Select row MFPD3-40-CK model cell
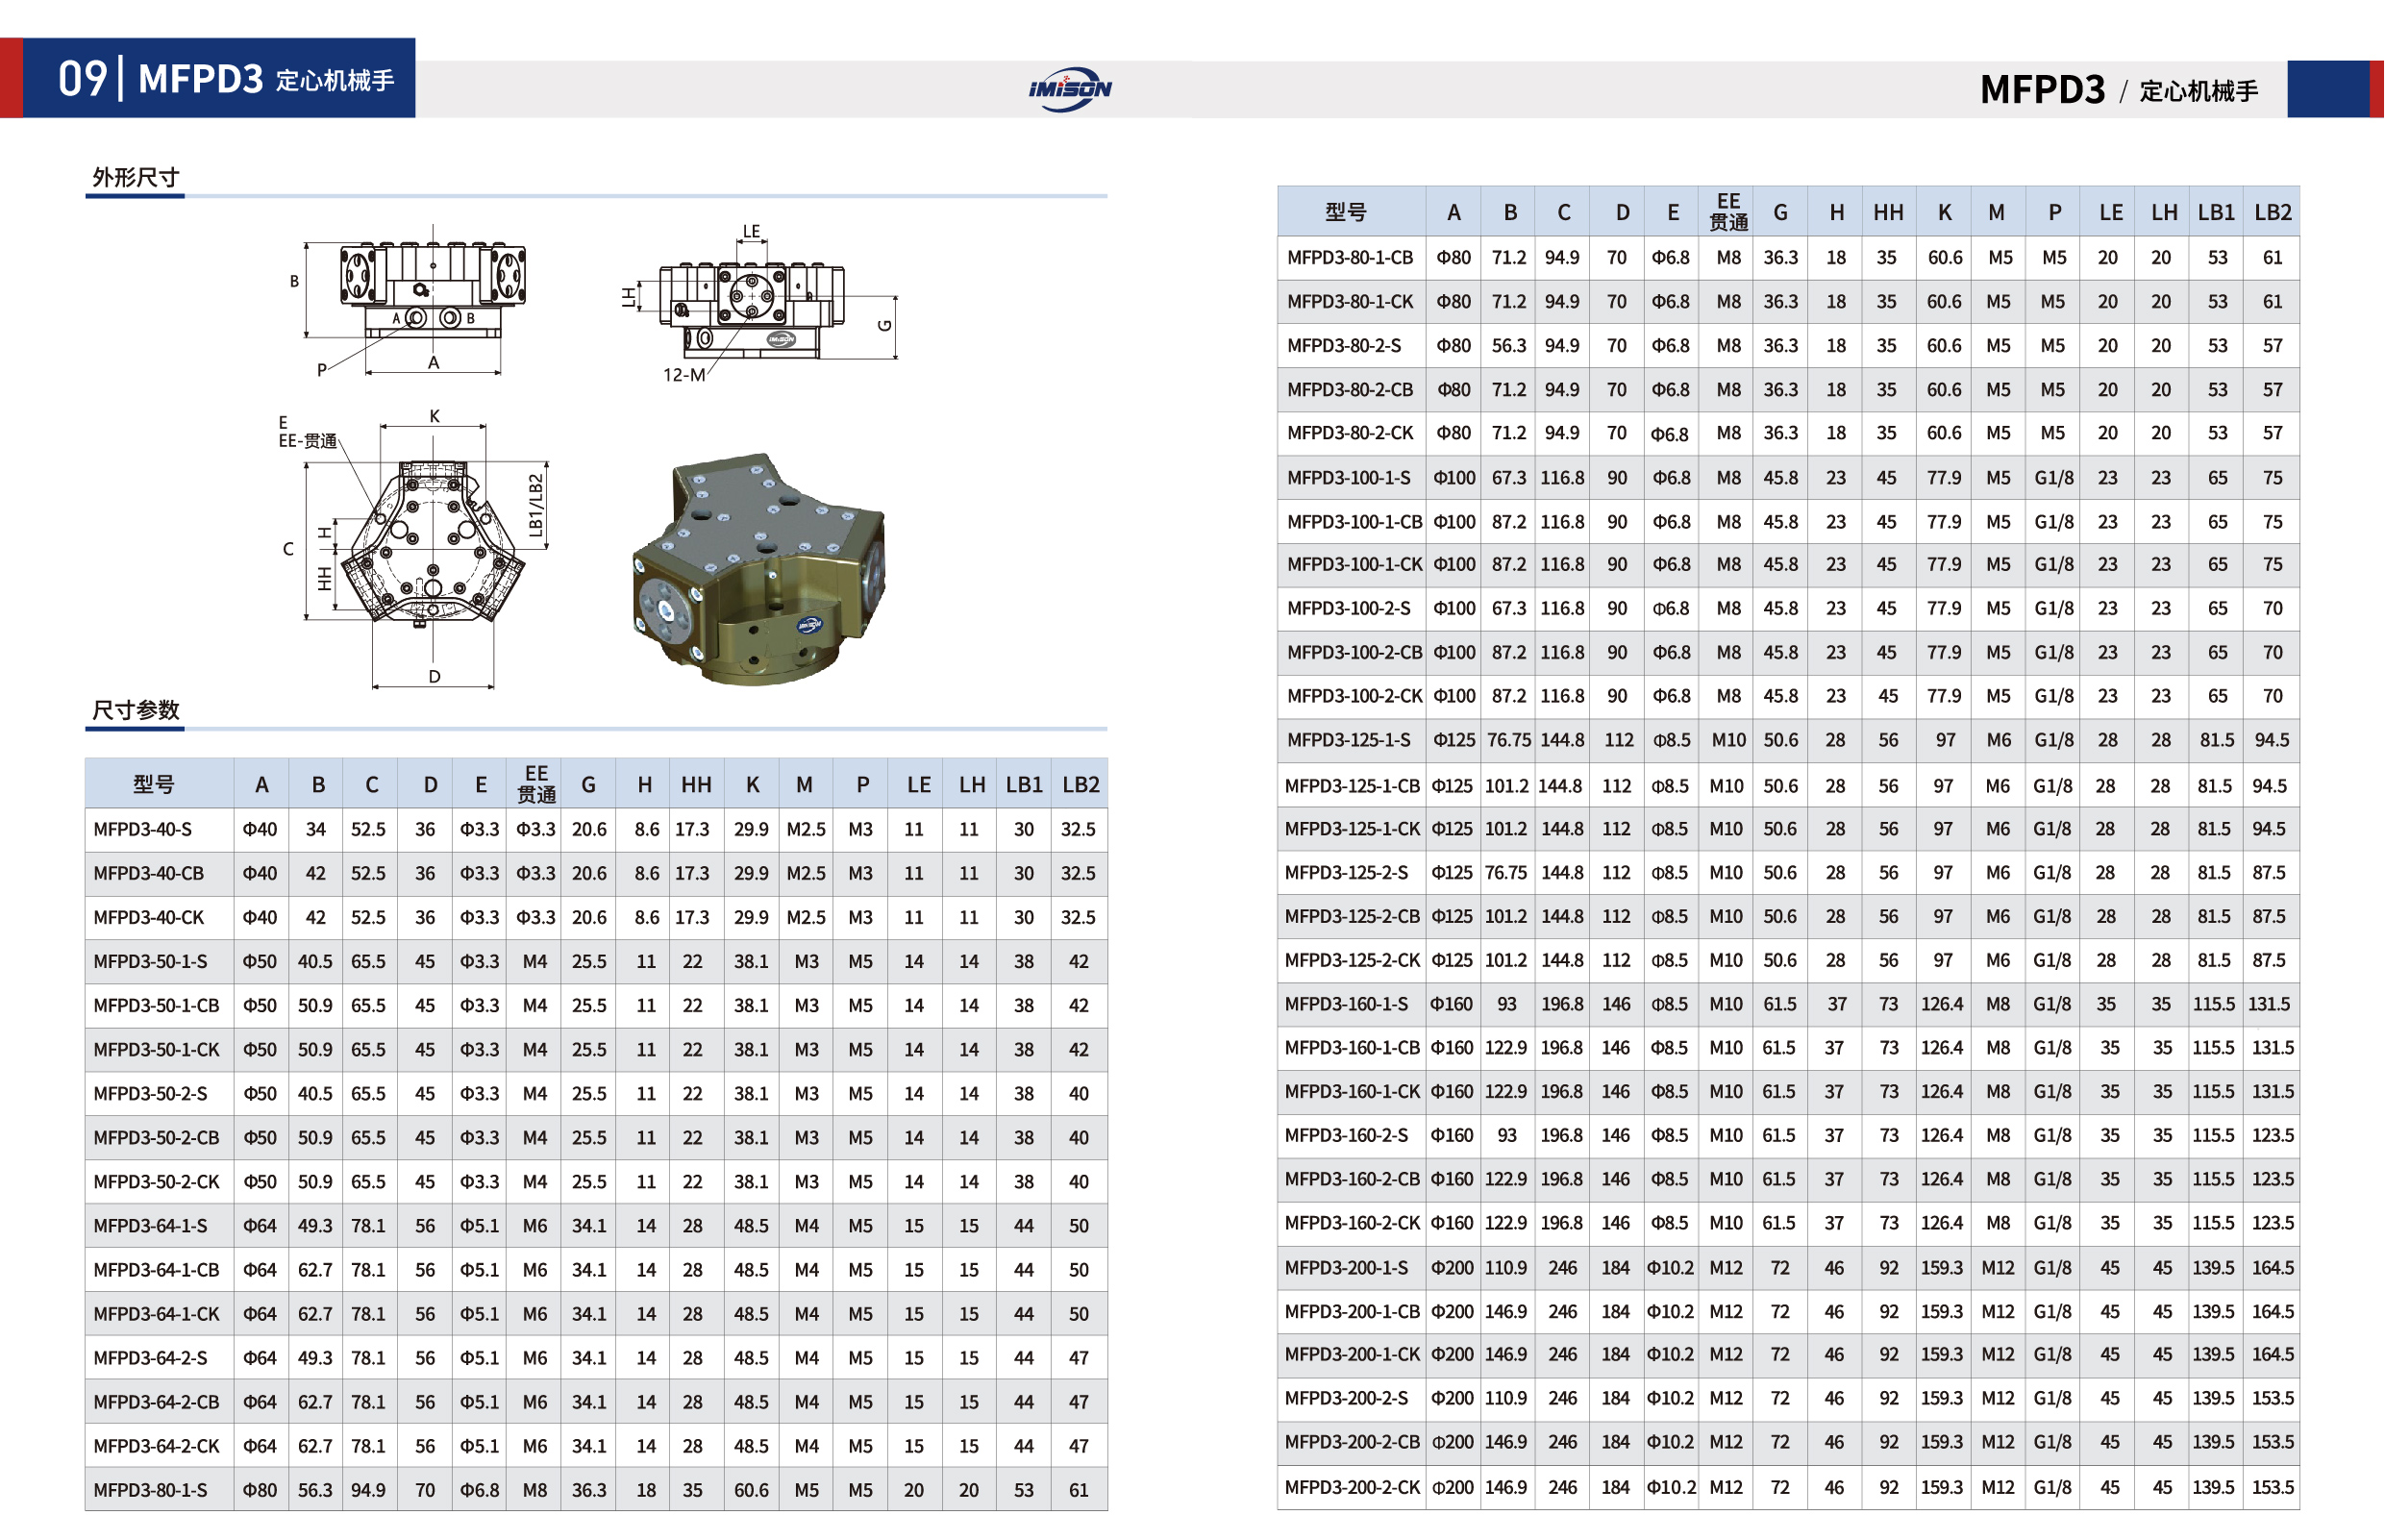This screenshot has width=2385, height=1540. (x=160, y=917)
